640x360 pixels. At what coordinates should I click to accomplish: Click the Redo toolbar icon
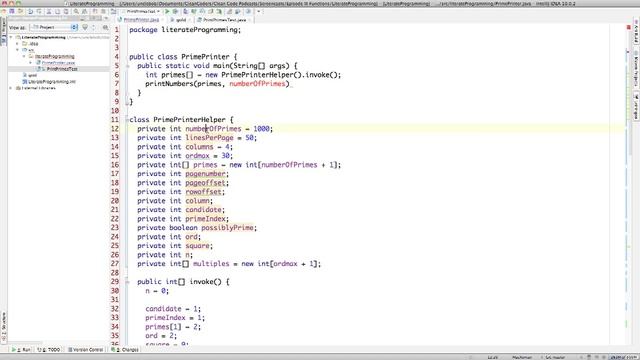[39, 11]
